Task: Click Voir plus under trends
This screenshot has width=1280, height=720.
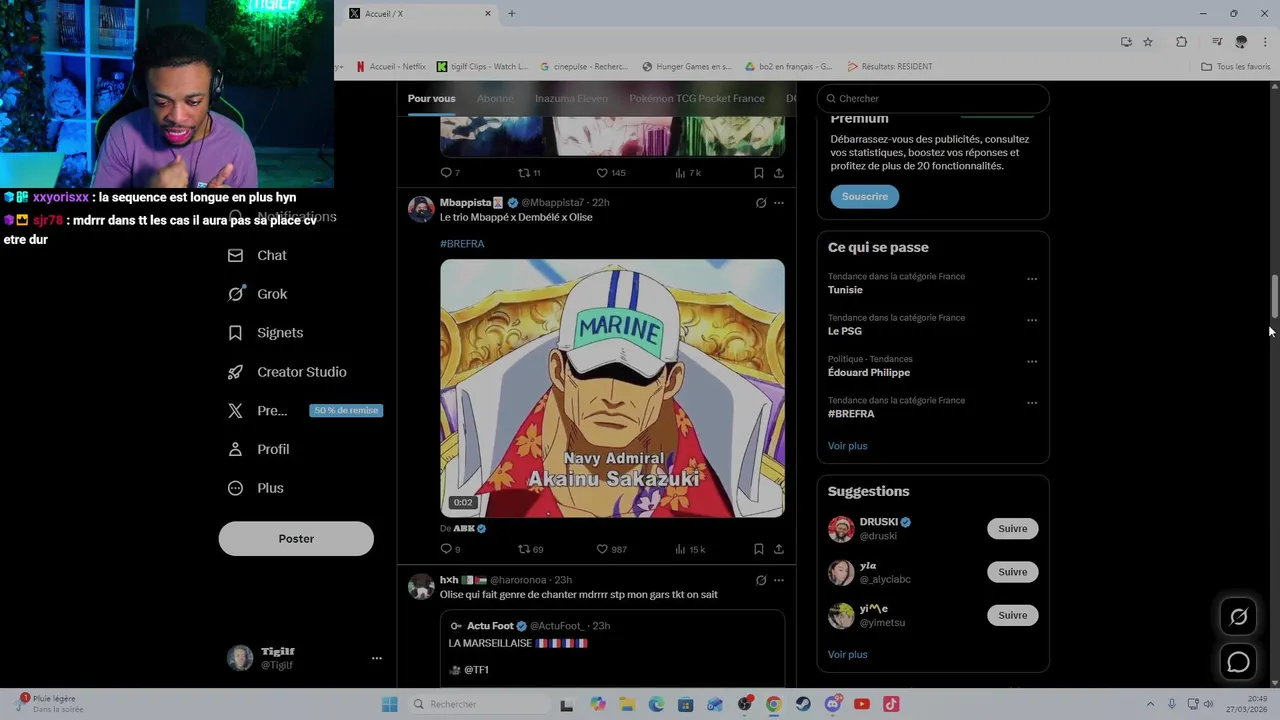Action: click(848, 446)
